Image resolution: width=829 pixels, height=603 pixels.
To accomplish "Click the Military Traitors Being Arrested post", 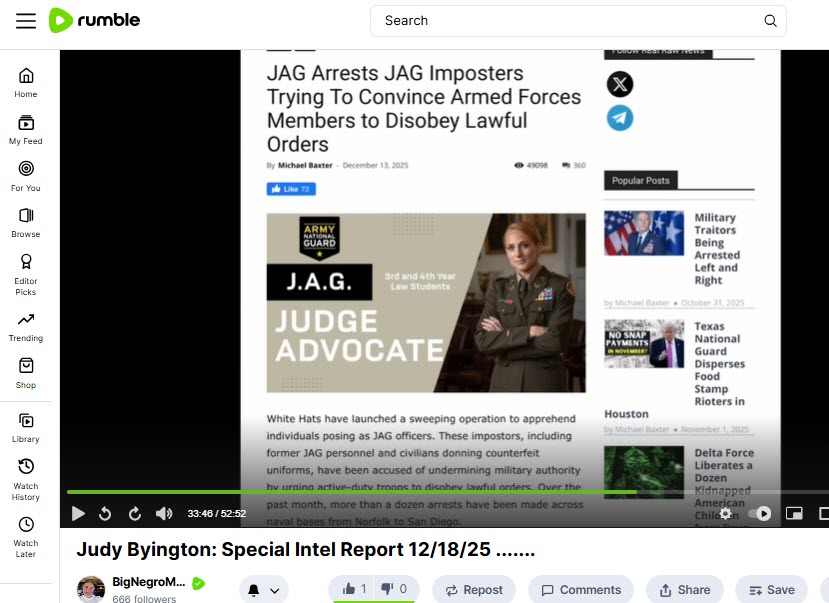I will tap(717, 249).
